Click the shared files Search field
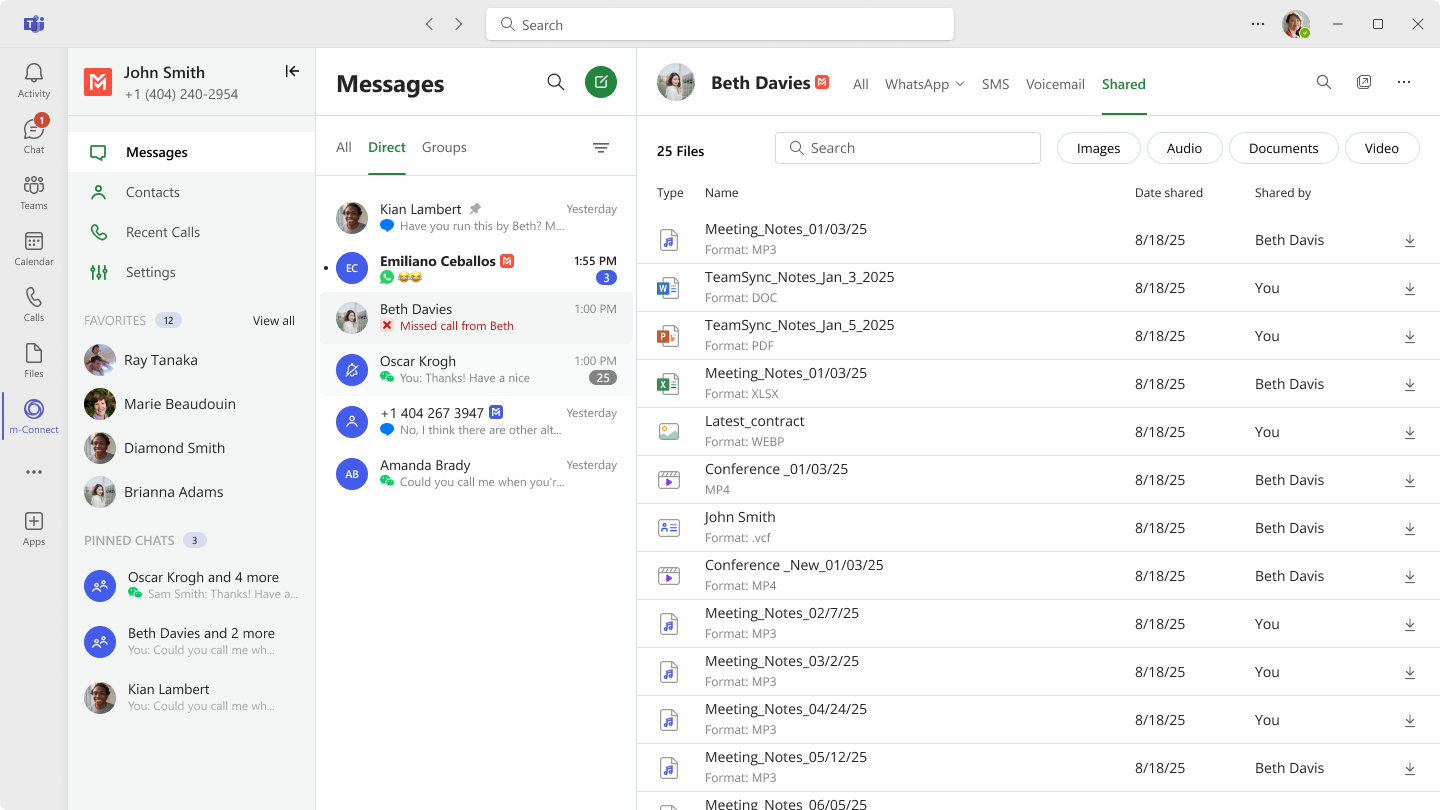Image resolution: width=1440 pixels, height=810 pixels. [908, 148]
